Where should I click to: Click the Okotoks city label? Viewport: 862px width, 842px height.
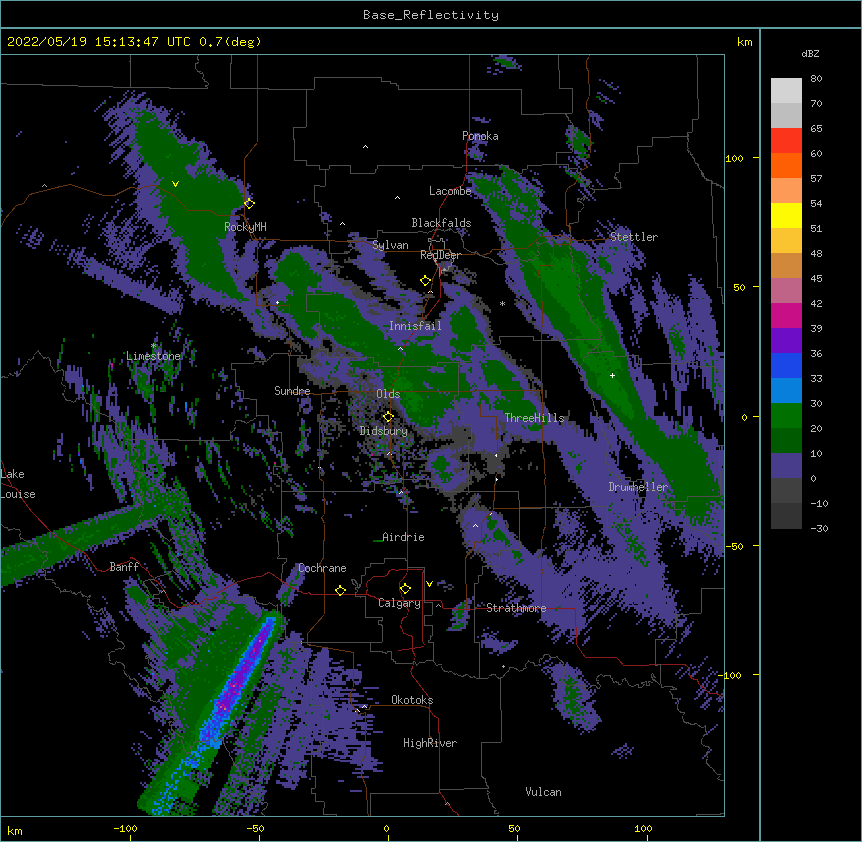[412, 700]
